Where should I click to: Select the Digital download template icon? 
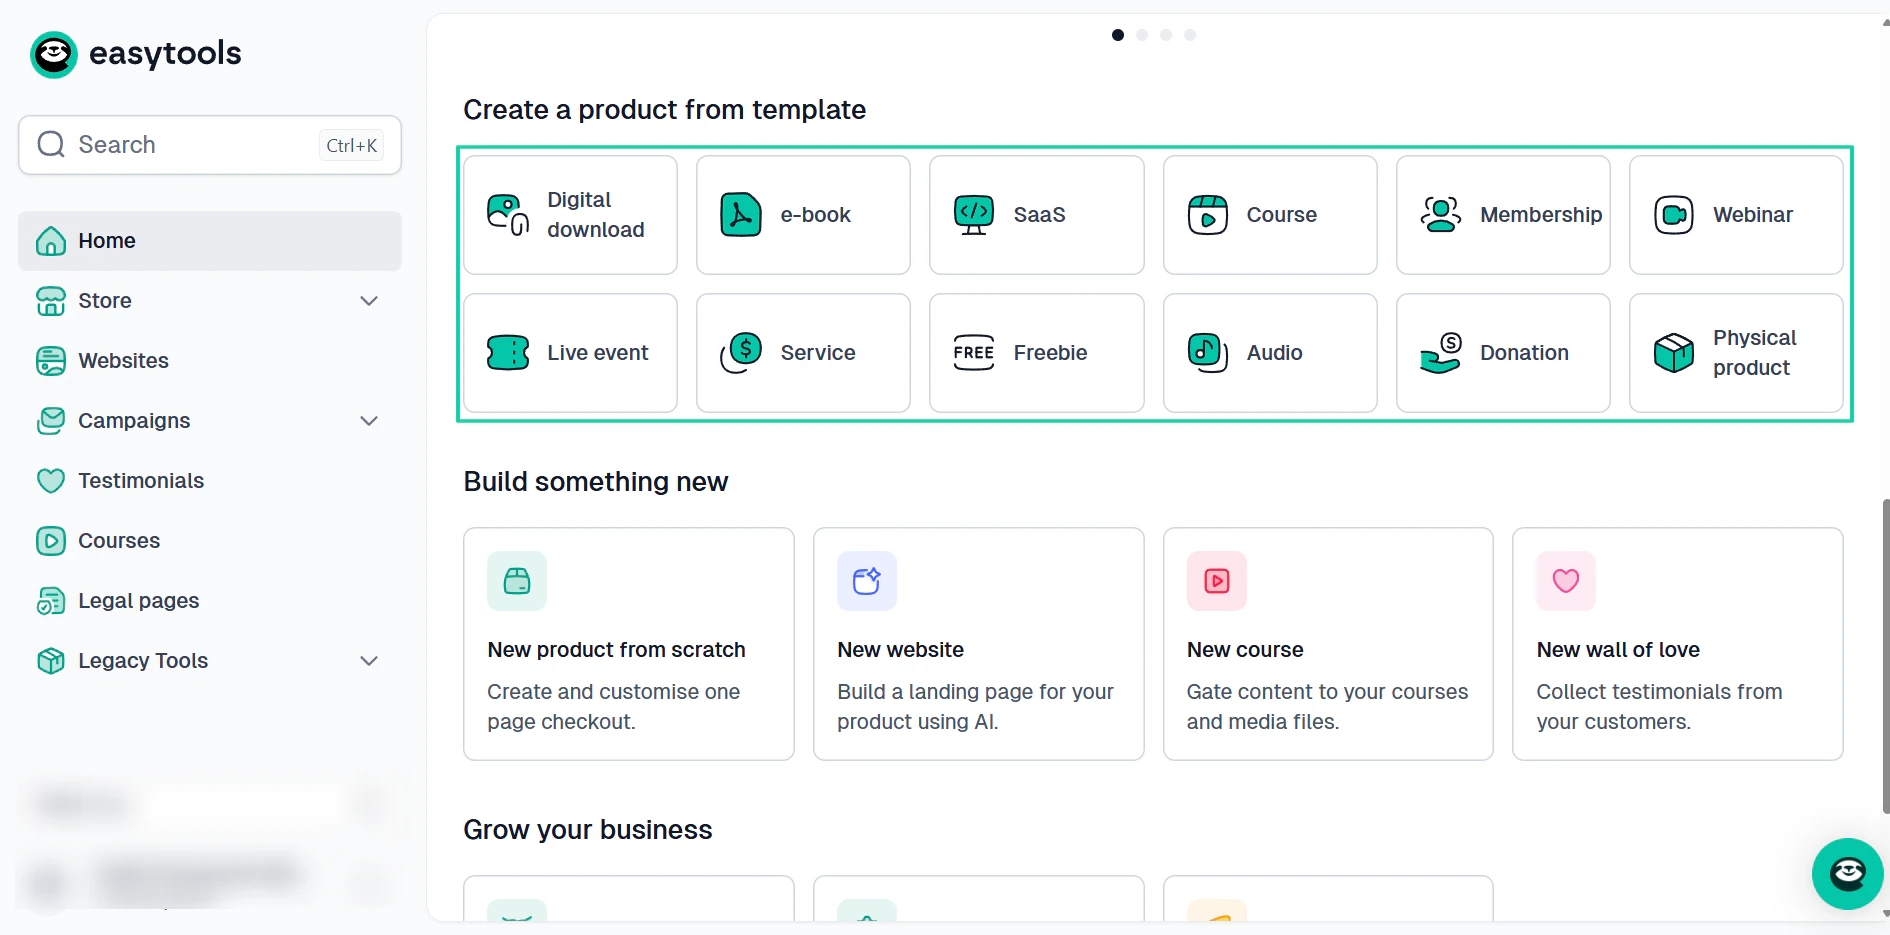tap(508, 215)
